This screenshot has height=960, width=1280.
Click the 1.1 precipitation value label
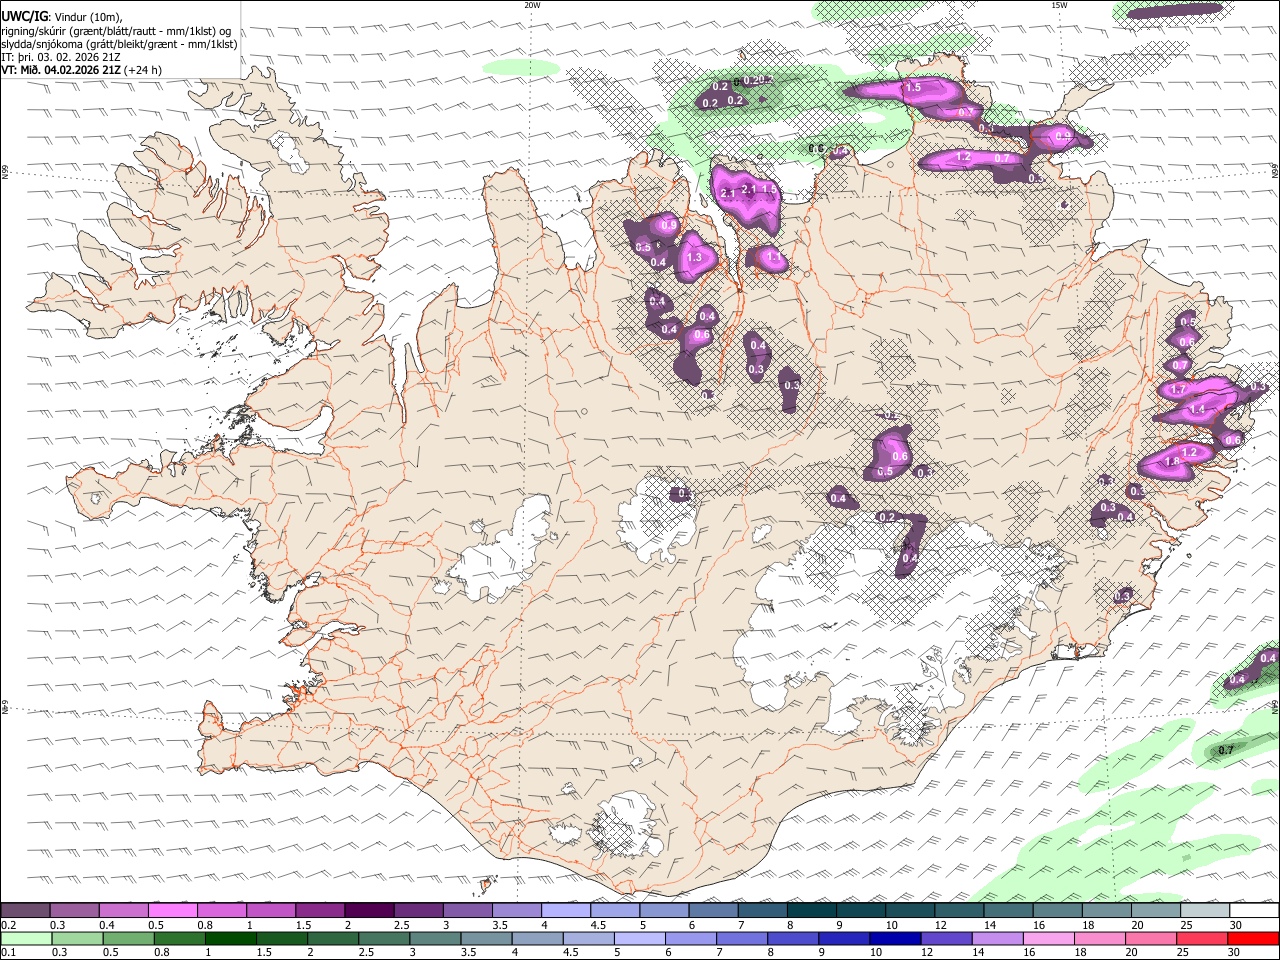[x=773, y=258]
